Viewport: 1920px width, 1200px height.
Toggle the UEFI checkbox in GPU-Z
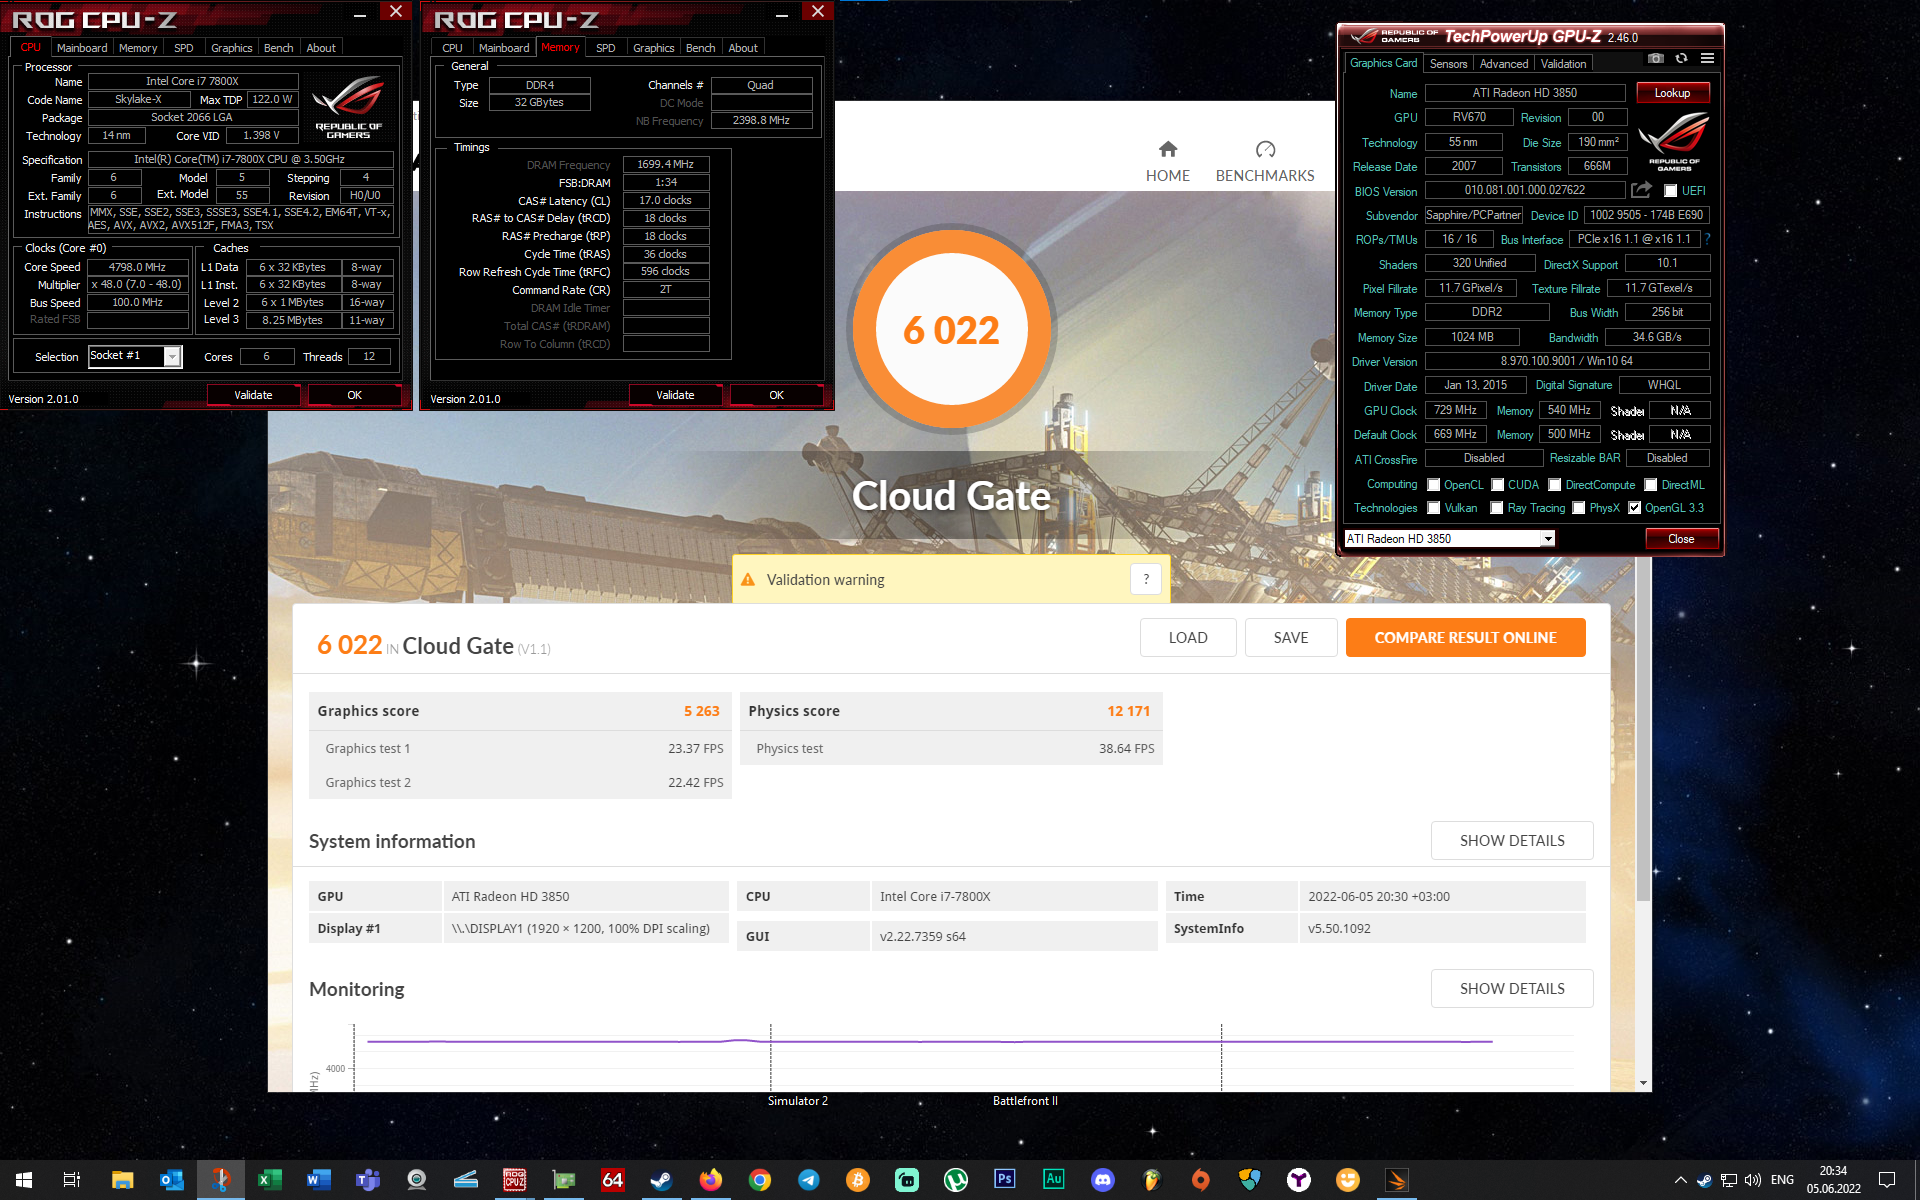pos(1670,190)
